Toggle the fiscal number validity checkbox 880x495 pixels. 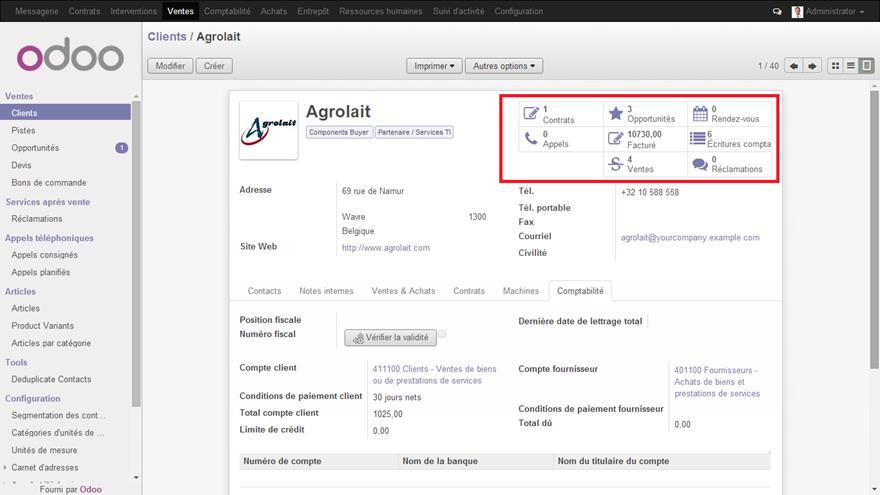(442, 334)
